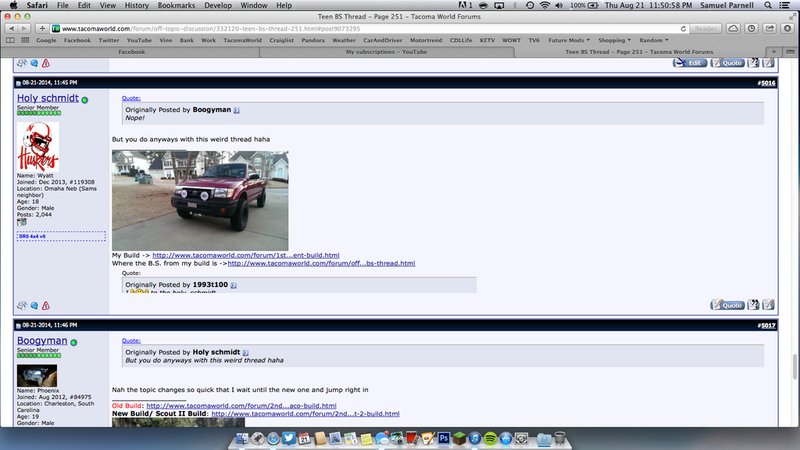Click the Wi-Fi status icon
Image resolution: width=800 pixels, height=450 pixels.
tap(544, 5)
